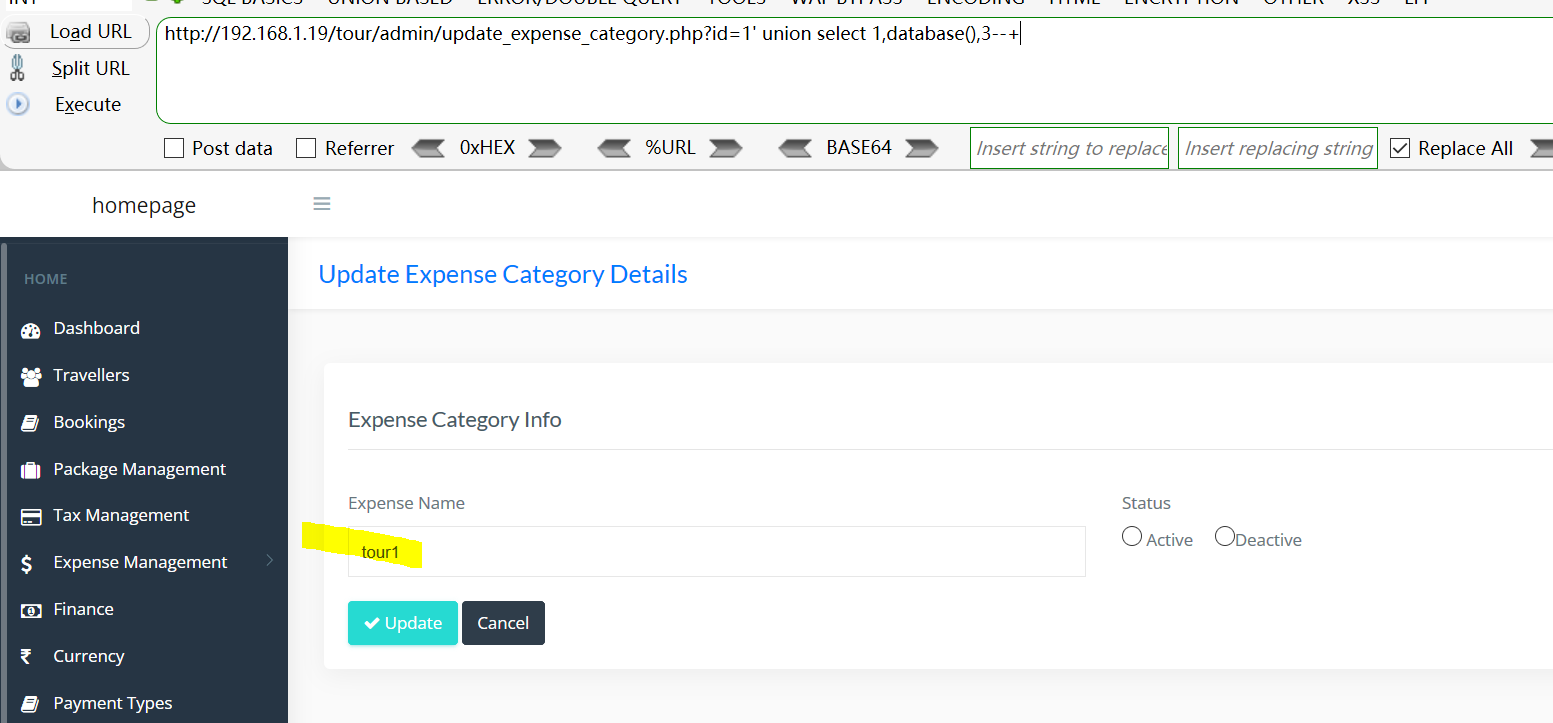Enable the Post data checkbox

[174, 148]
